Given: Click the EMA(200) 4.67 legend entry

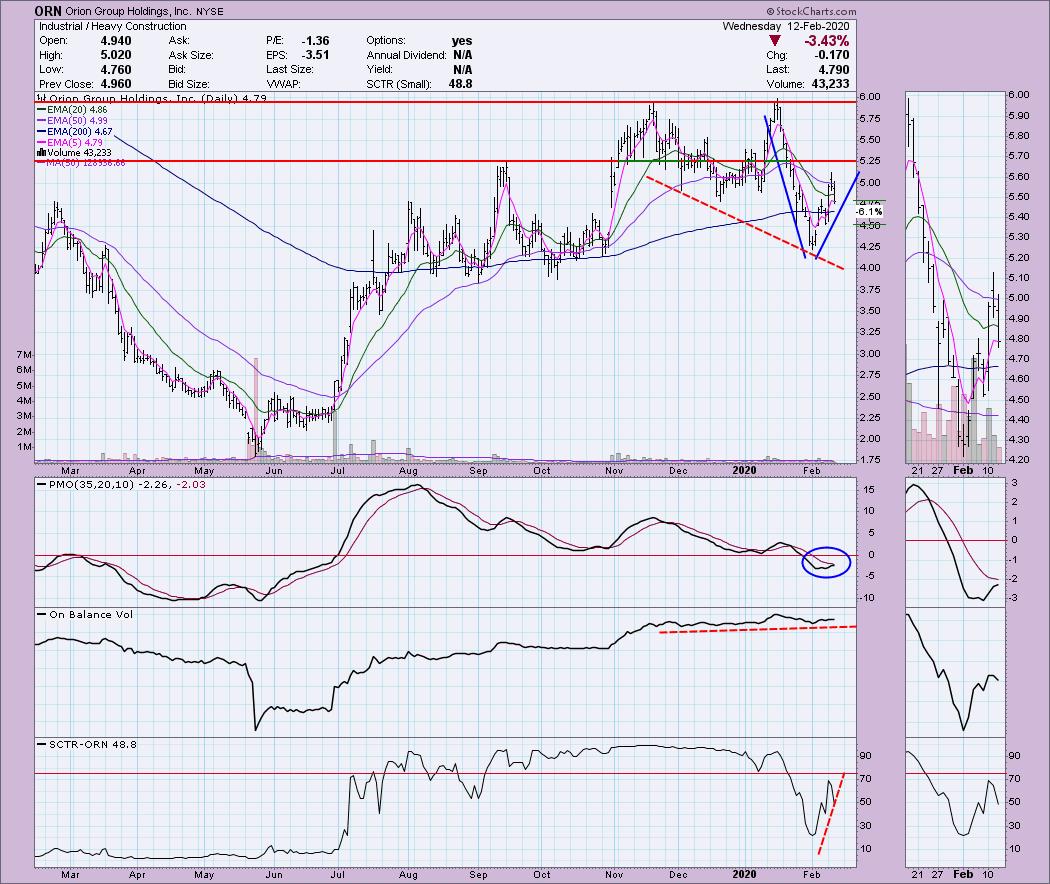Looking at the screenshot, I should 74,132.
